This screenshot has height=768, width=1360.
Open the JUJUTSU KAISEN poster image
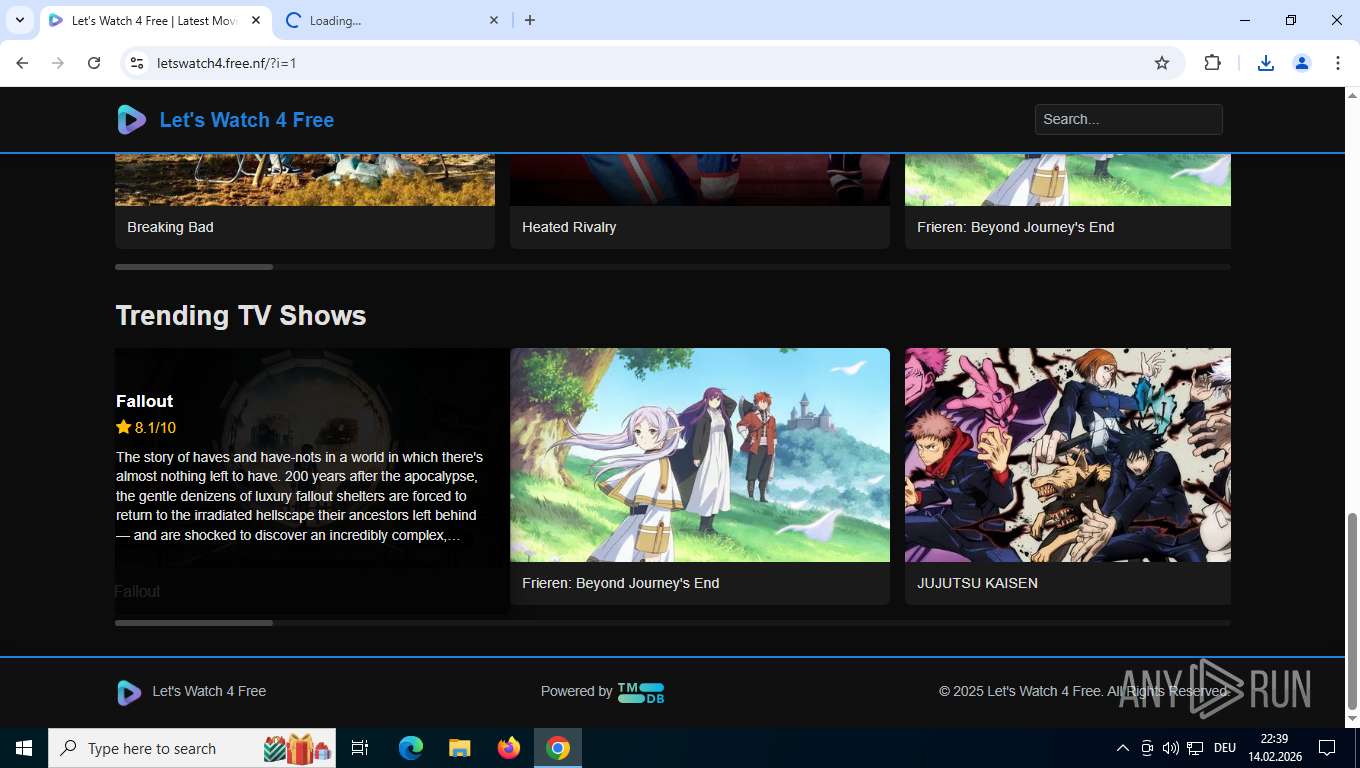point(1068,455)
